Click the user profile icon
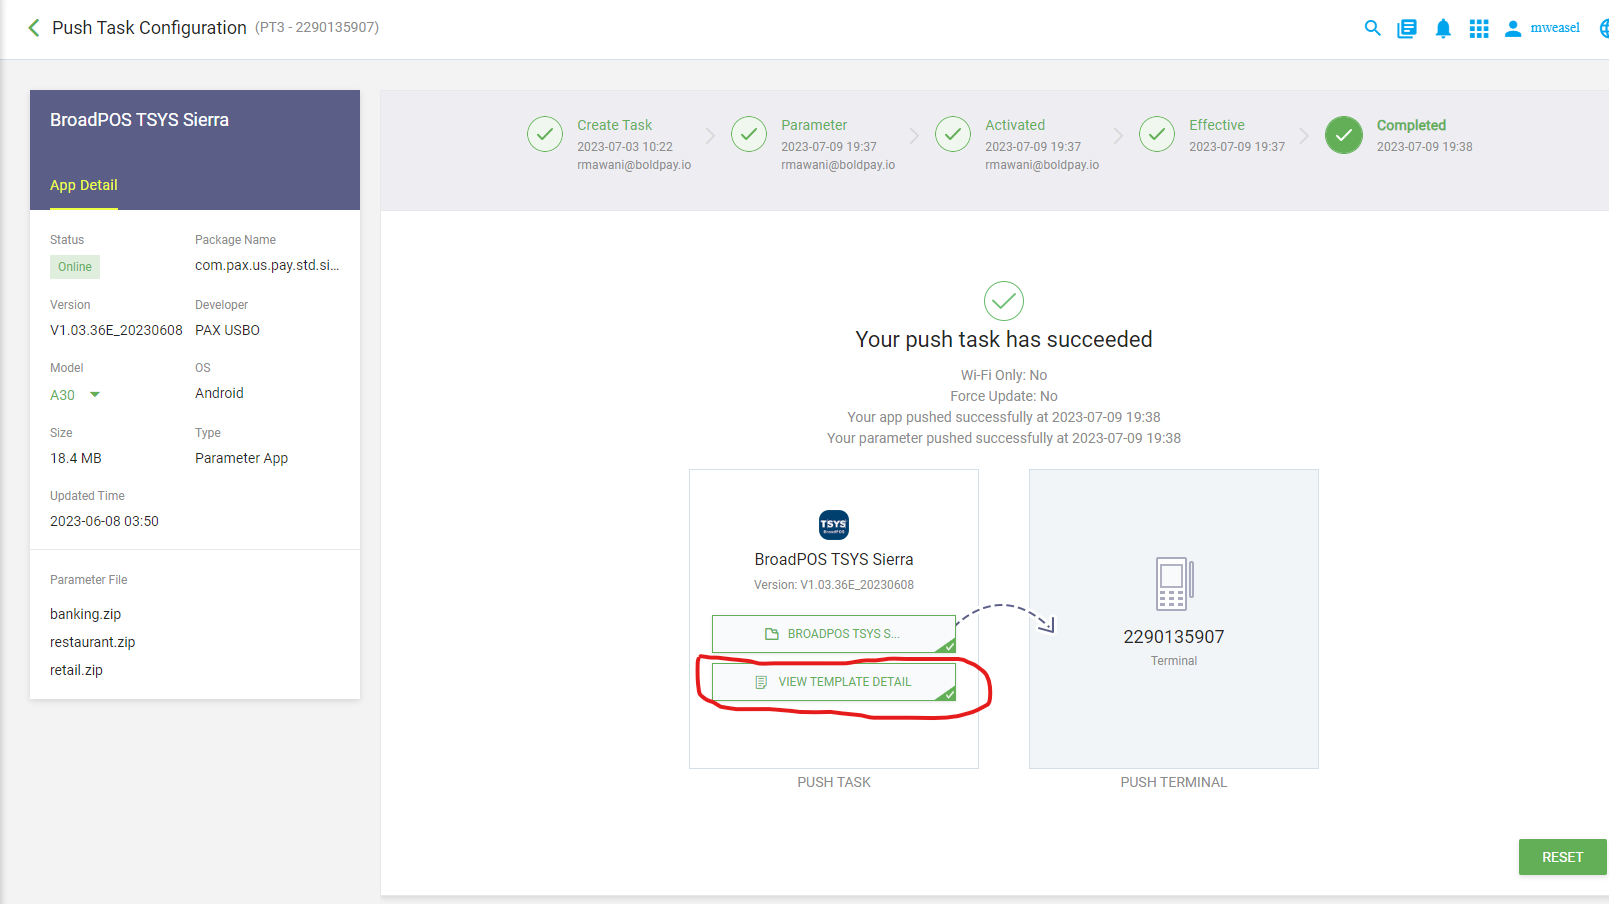Image resolution: width=1609 pixels, height=904 pixels. coord(1513,28)
